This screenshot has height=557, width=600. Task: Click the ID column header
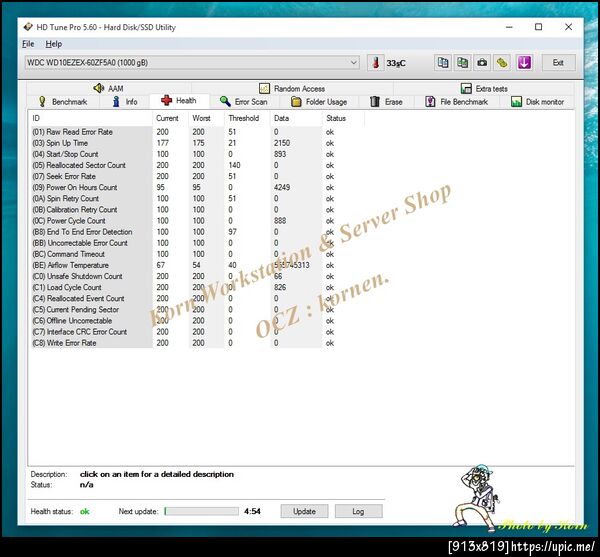pos(90,118)
